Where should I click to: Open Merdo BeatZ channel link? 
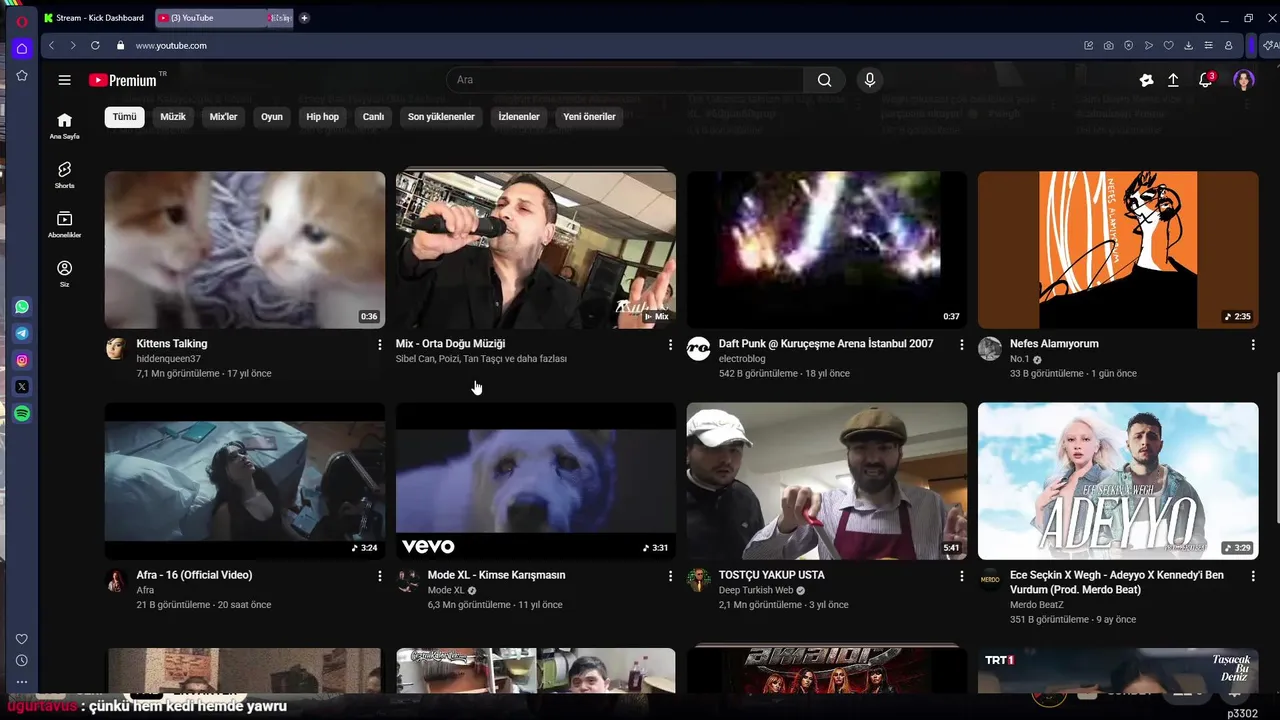click(1037, 605)
